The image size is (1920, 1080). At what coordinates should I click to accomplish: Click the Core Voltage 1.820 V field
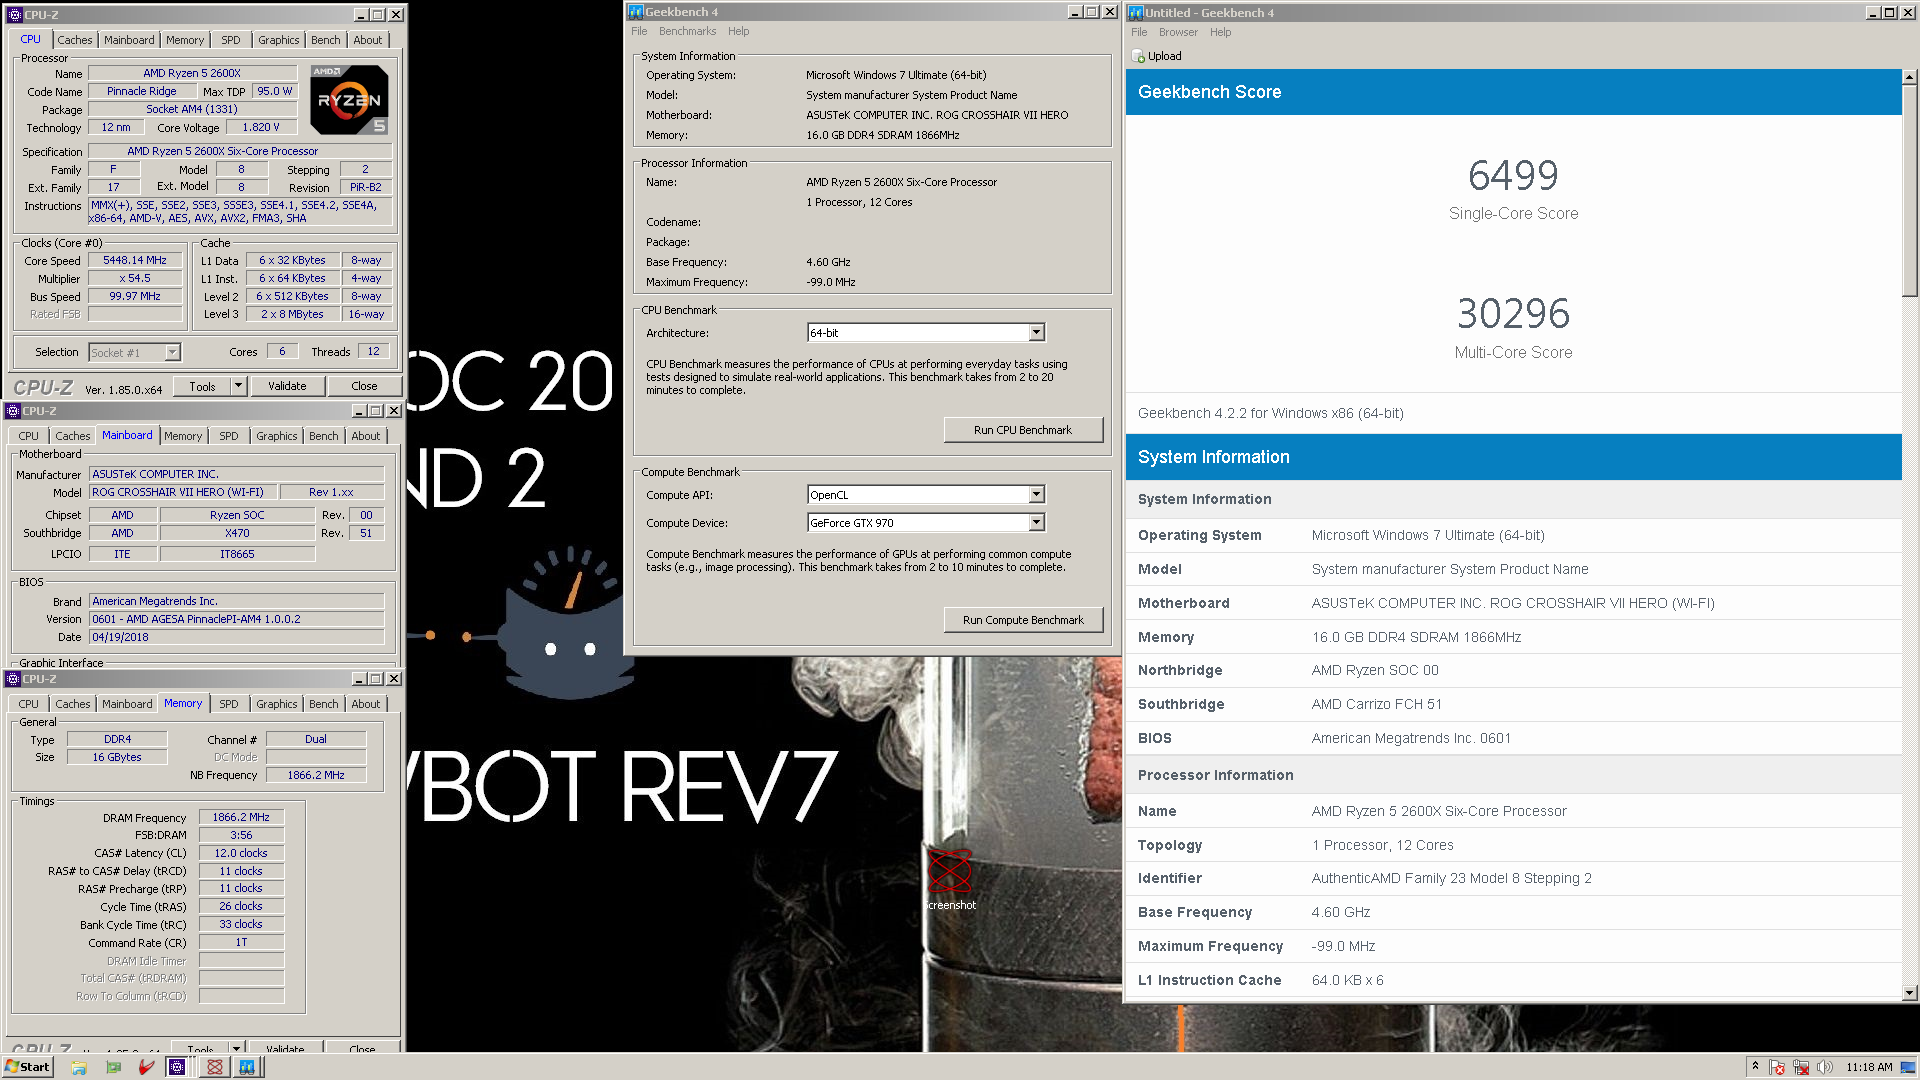[x=260, y=127]
